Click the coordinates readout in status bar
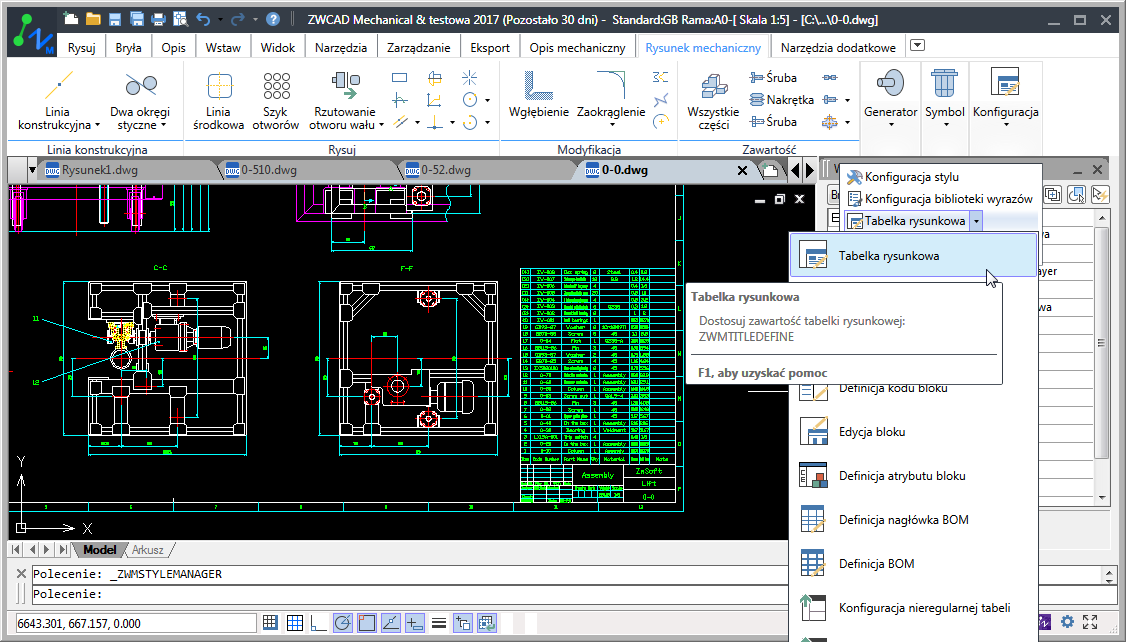 pos(135,623)
